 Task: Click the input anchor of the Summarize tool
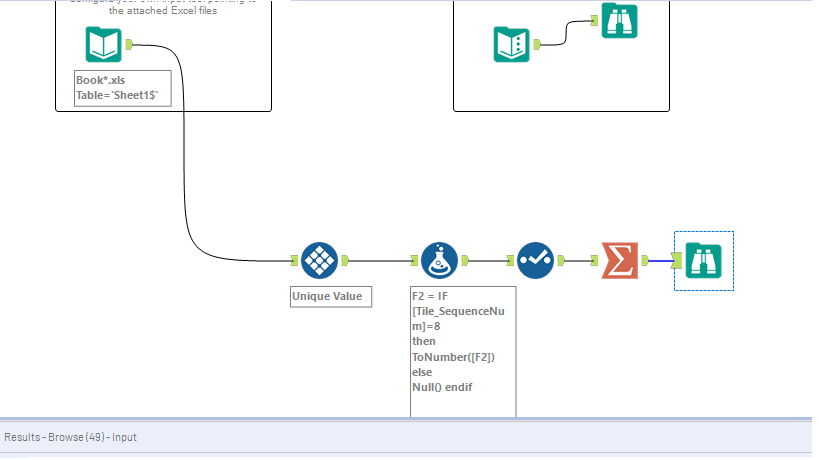click(x=594, y=260)
